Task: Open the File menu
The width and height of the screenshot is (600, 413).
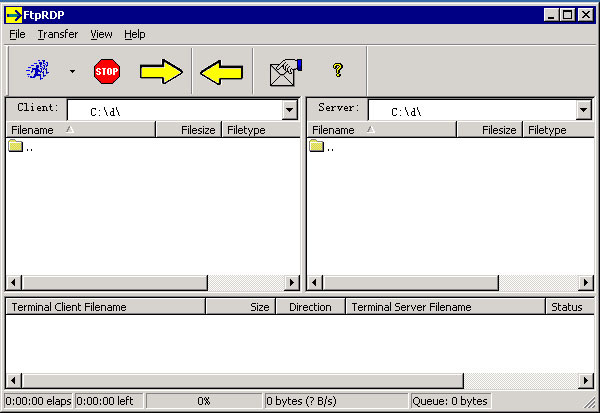Action: [17, 34]
